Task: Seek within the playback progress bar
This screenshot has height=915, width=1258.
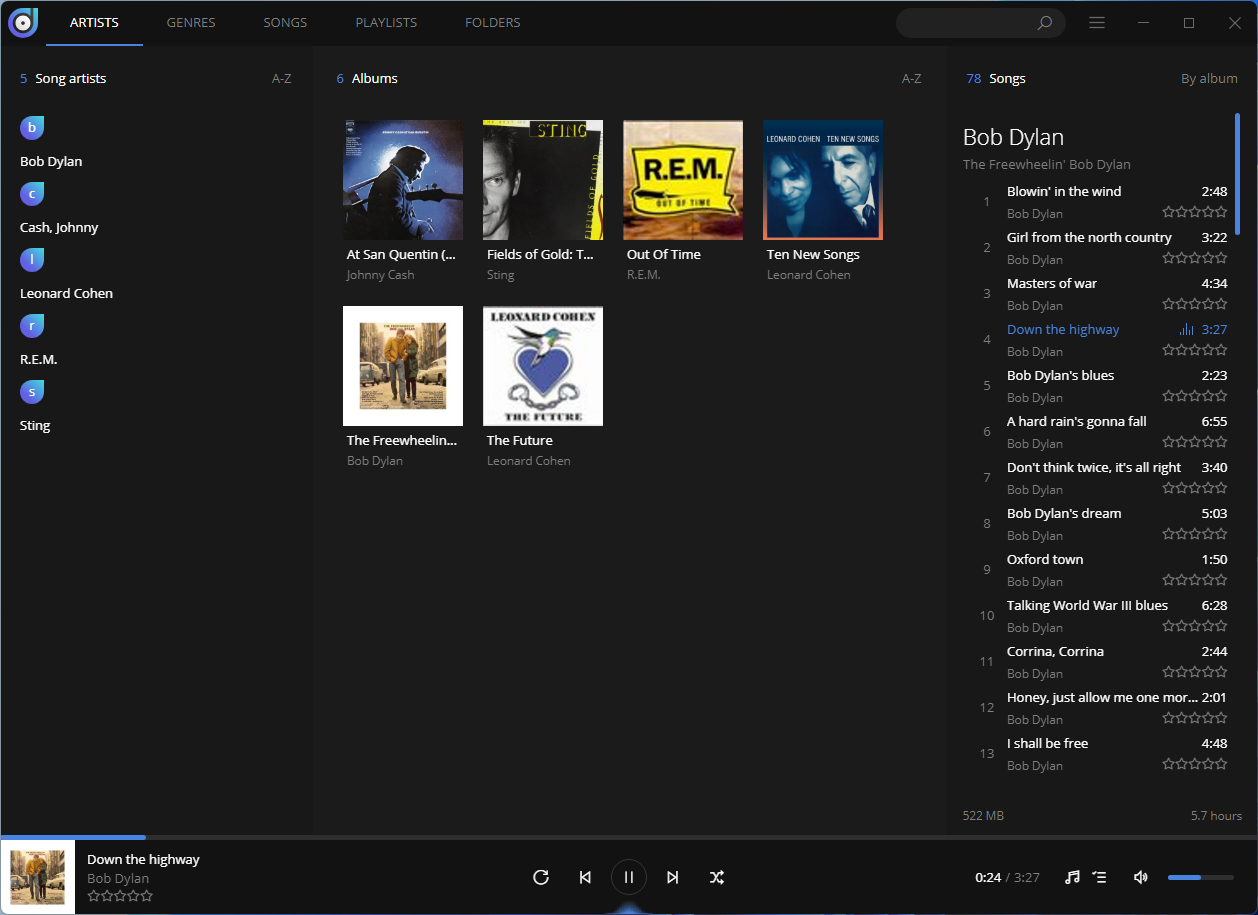Action: tap(629, 836)
